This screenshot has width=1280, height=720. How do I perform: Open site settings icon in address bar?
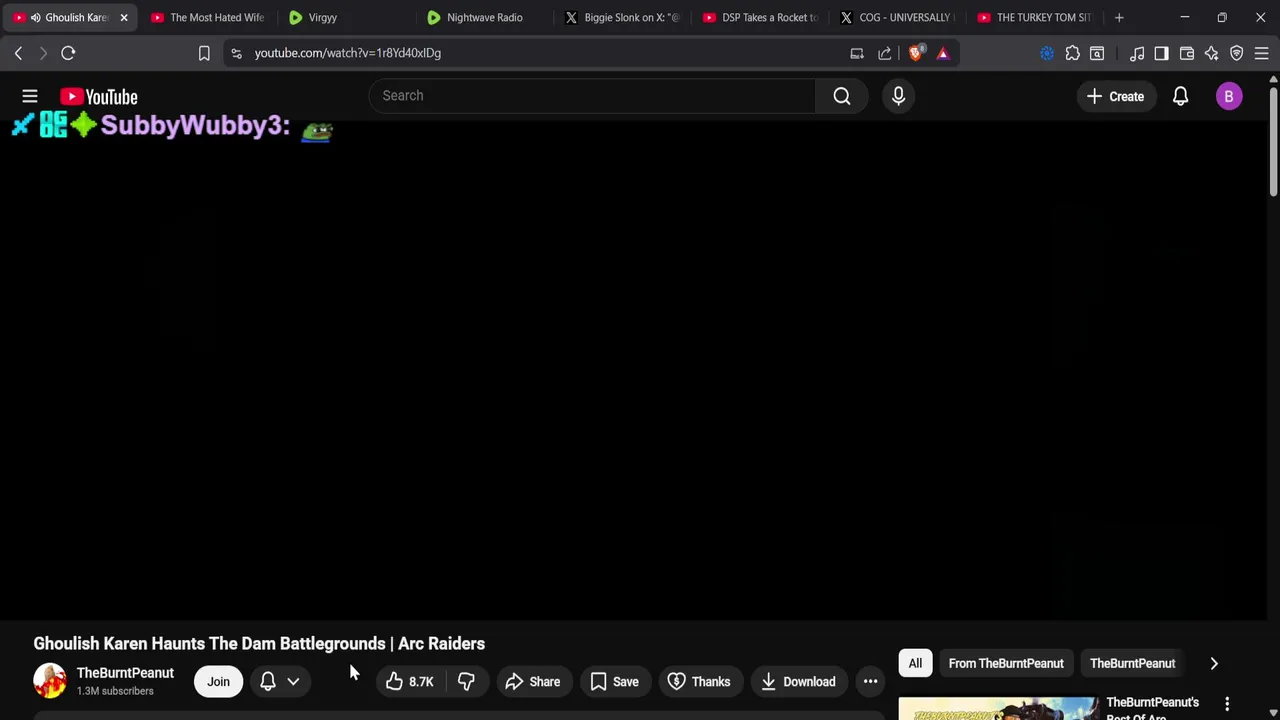(x=236, y=53)
